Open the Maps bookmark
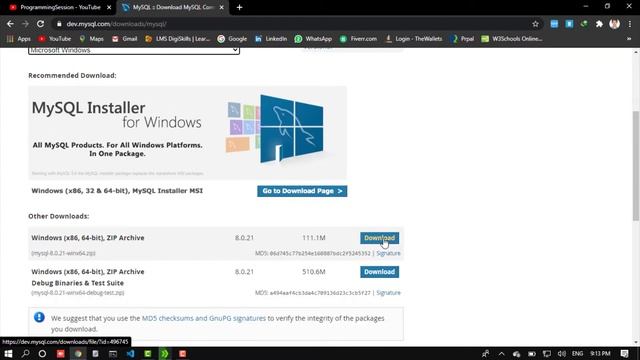Viewport: 640px width, 360px height. click(x=91, y=39)
